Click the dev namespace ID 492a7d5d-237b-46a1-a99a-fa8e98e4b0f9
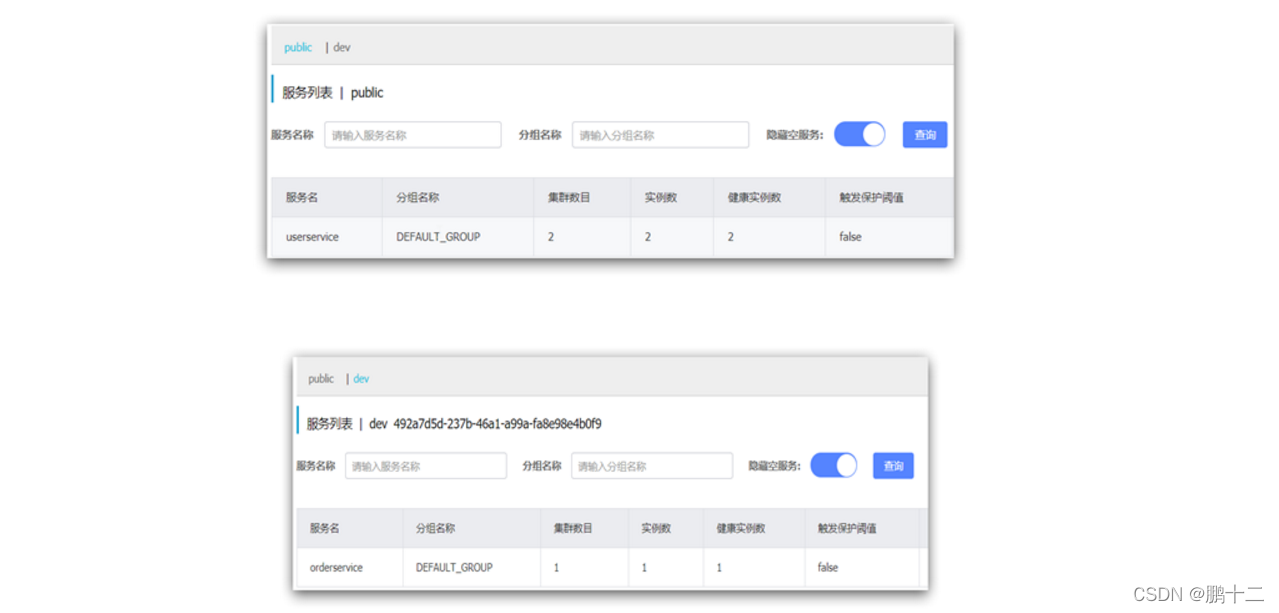Image resolution: width=1279 pixels, height=613 pixels. [x=498, y=424]
